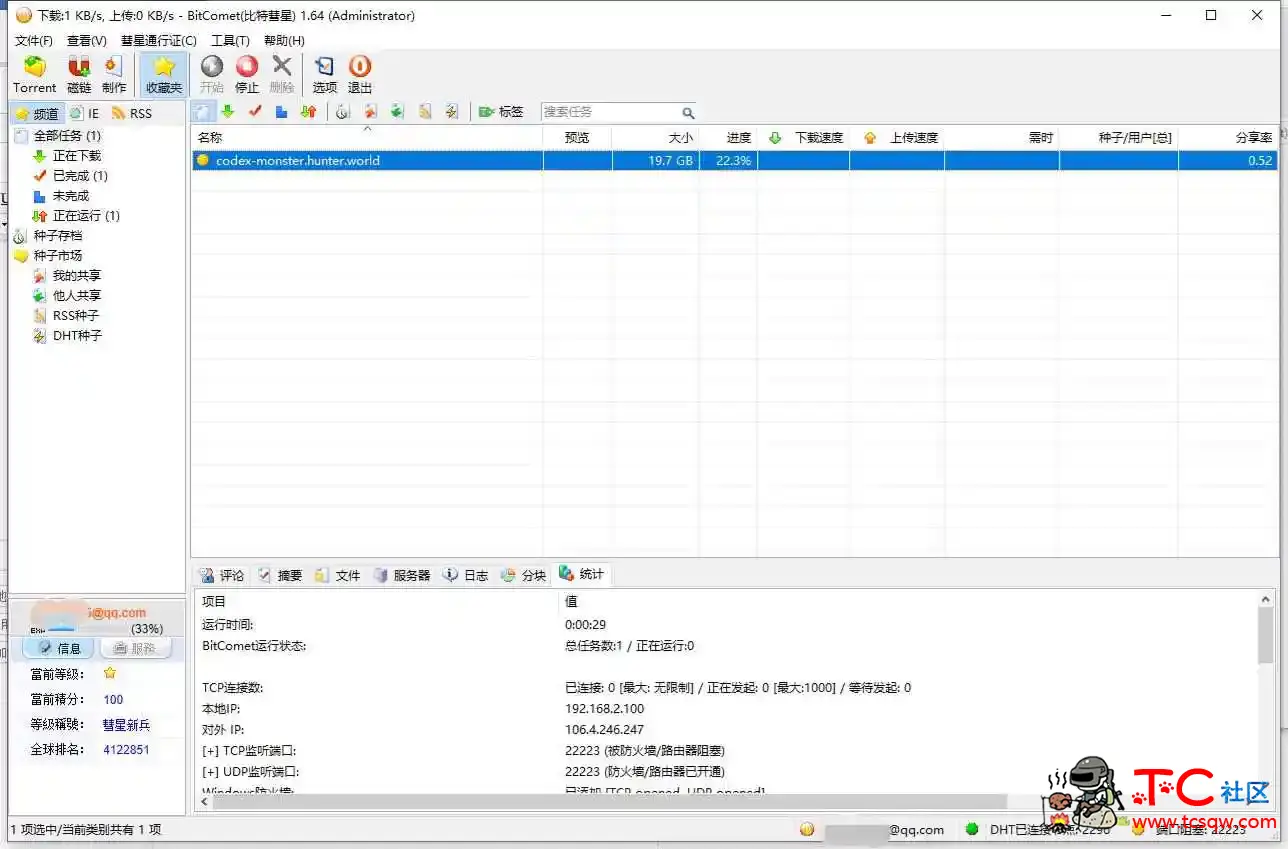
Task: Click the blue incomplete filter icon
Action: click(282, 112)
